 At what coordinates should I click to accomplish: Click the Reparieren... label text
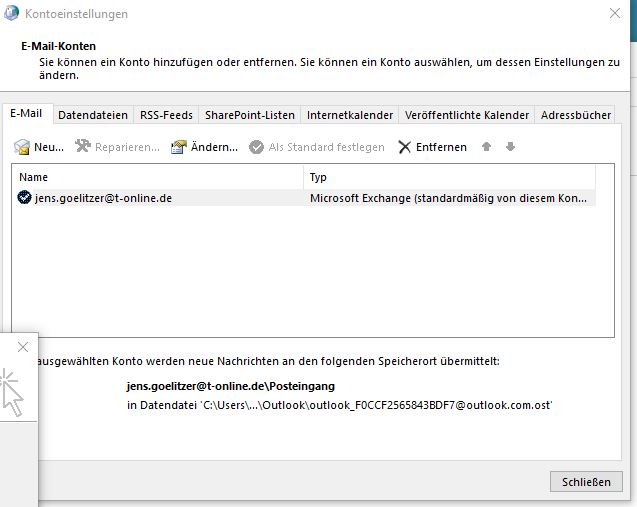click(128, 147)
